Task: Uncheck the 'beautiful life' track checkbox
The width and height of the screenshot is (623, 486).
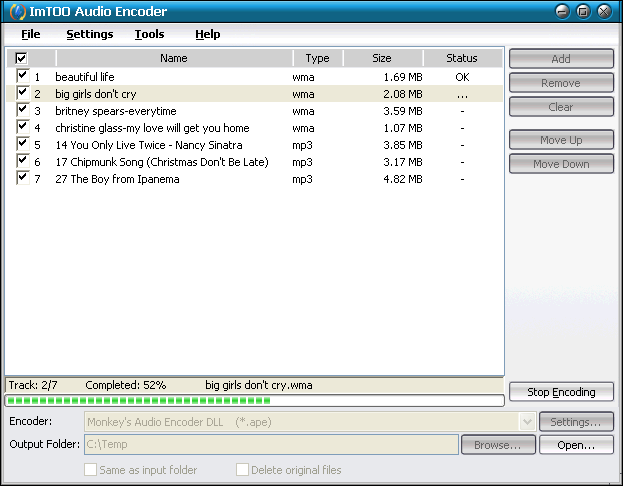Action: tap(22, 76)
